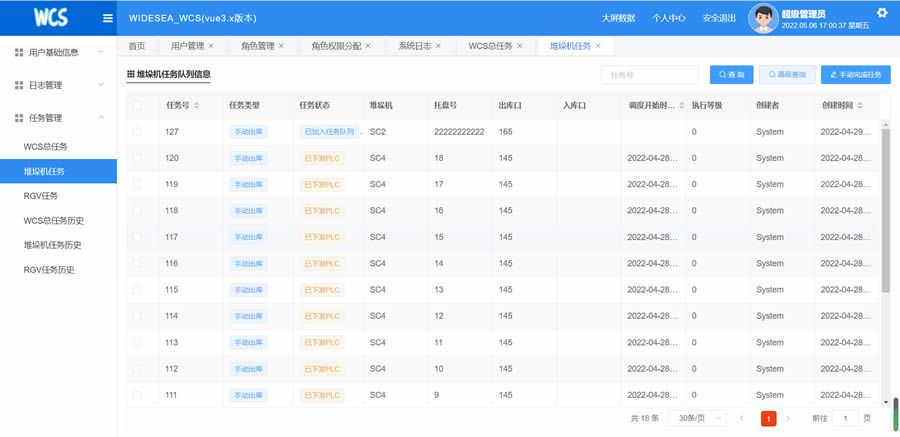Viewport: 900px width, 437px height.
Task: Sort by 调度开始时间 column arrows
Action: 681,106
